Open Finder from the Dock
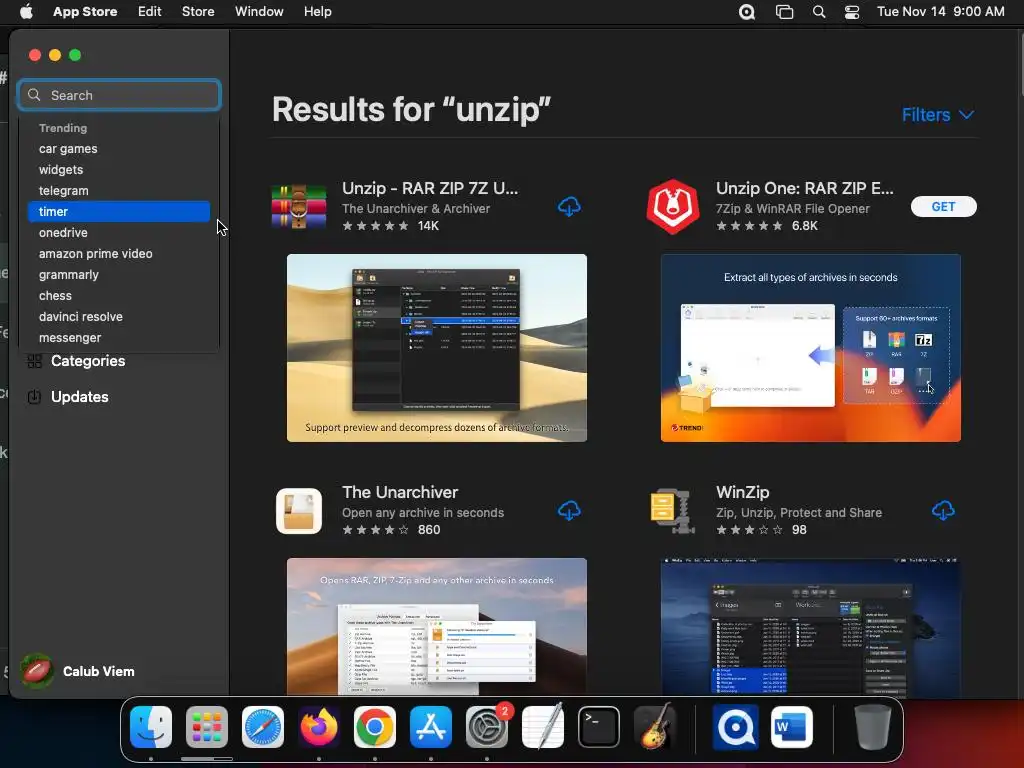The image size is (1024, 768). pos(151,727)
